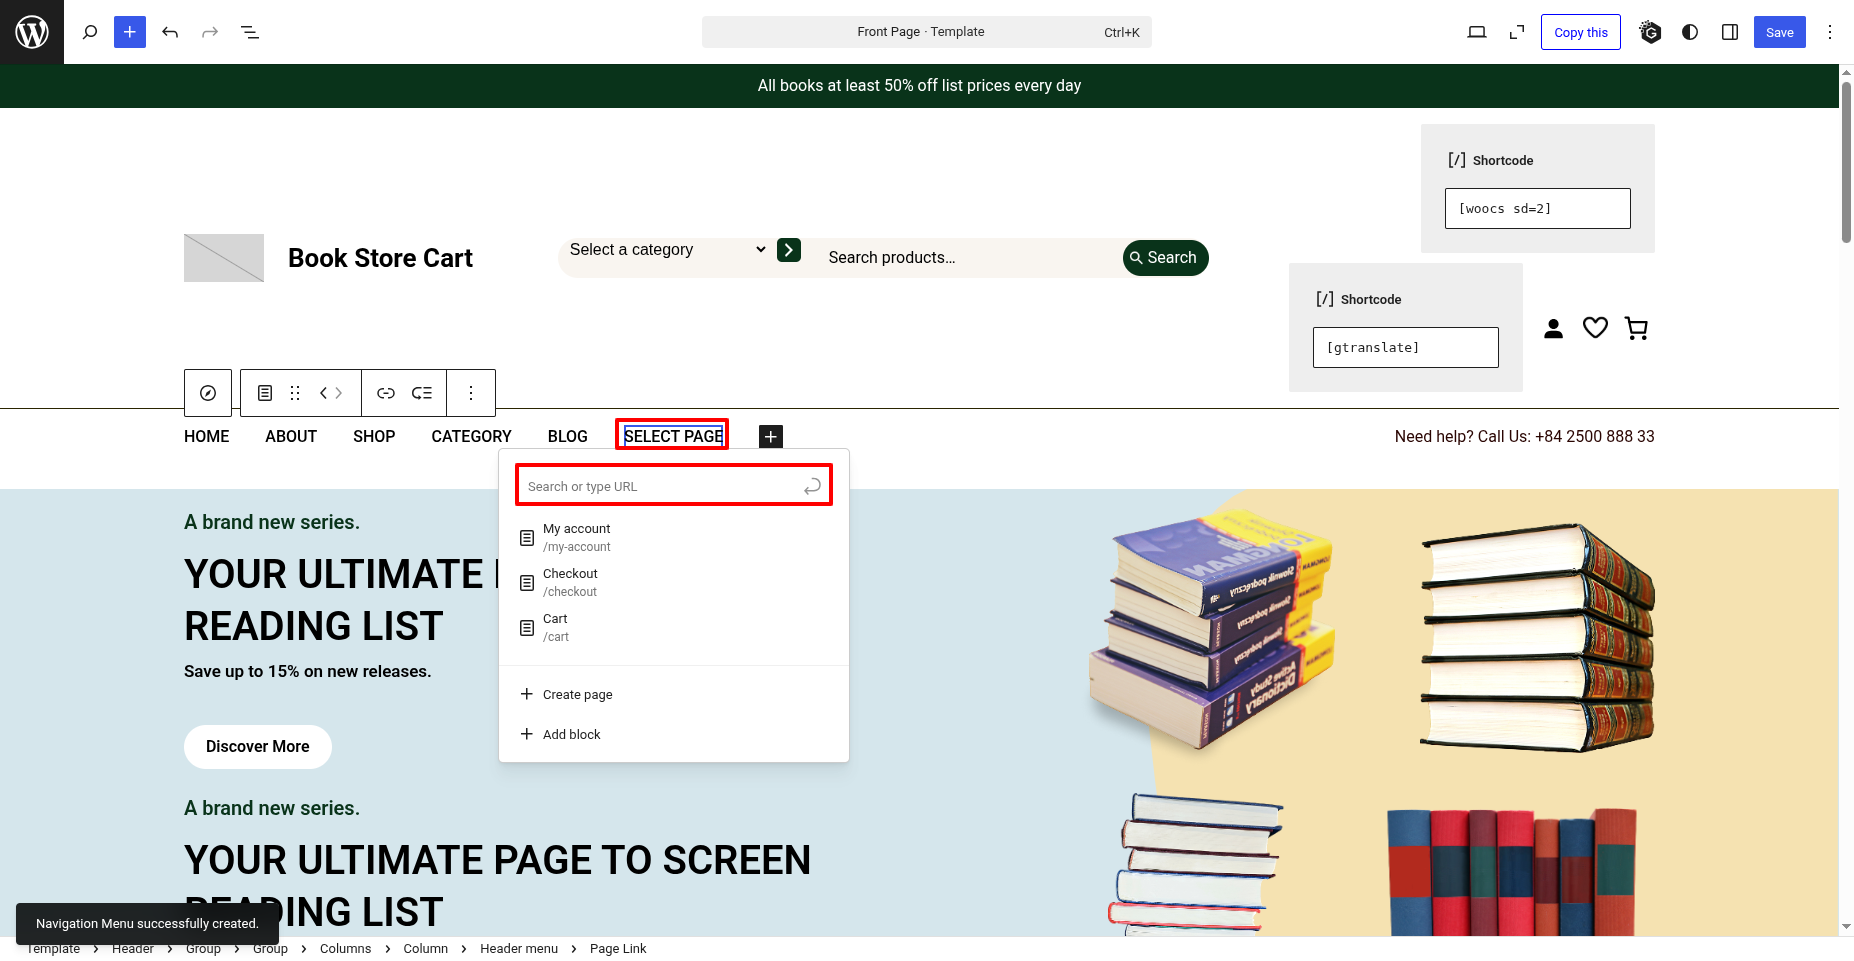Click the Copy this button
The image size is (1854, 961).
tap(1580, 32)
